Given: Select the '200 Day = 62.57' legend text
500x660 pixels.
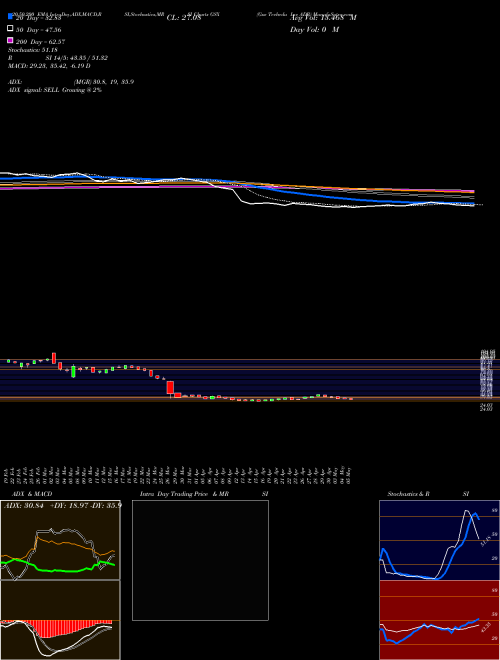Looking at the screenshot, I should point(41,42).
